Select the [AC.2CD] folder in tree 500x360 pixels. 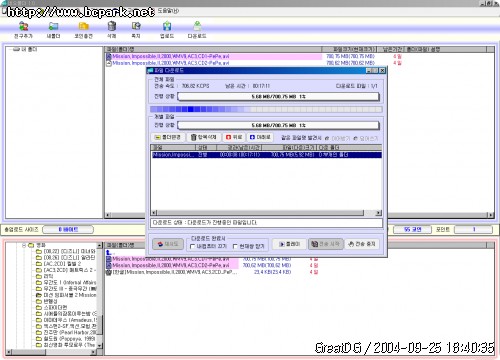(62, 264)
